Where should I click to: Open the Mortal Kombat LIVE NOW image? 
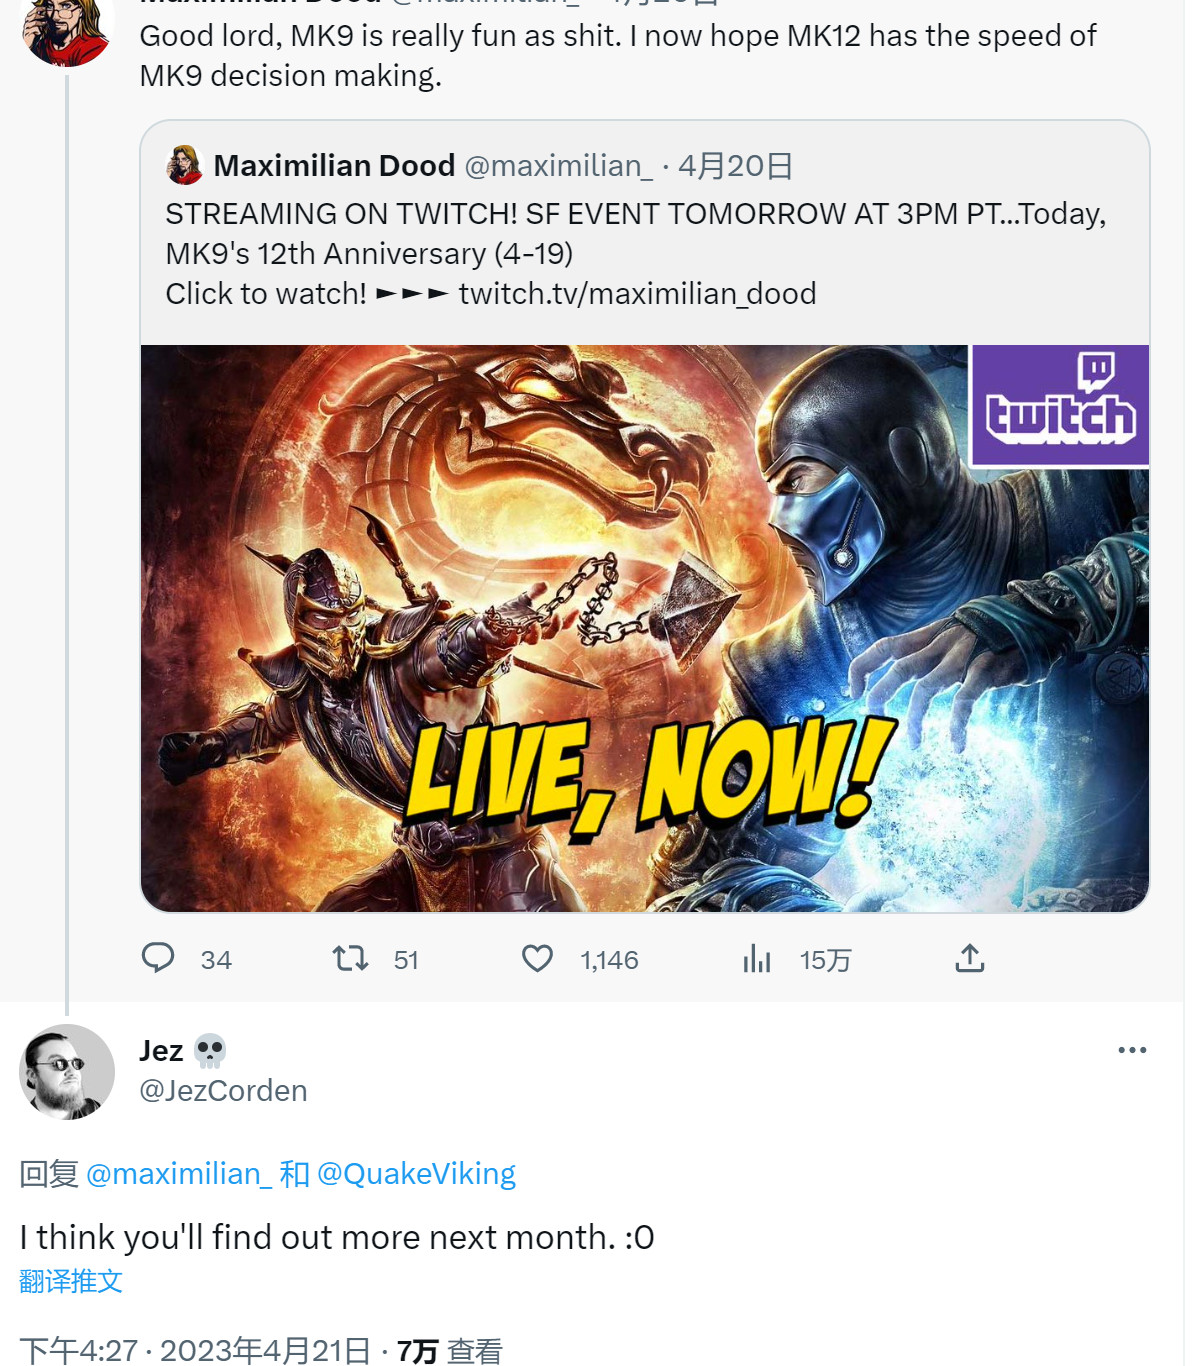coord(644,628)
